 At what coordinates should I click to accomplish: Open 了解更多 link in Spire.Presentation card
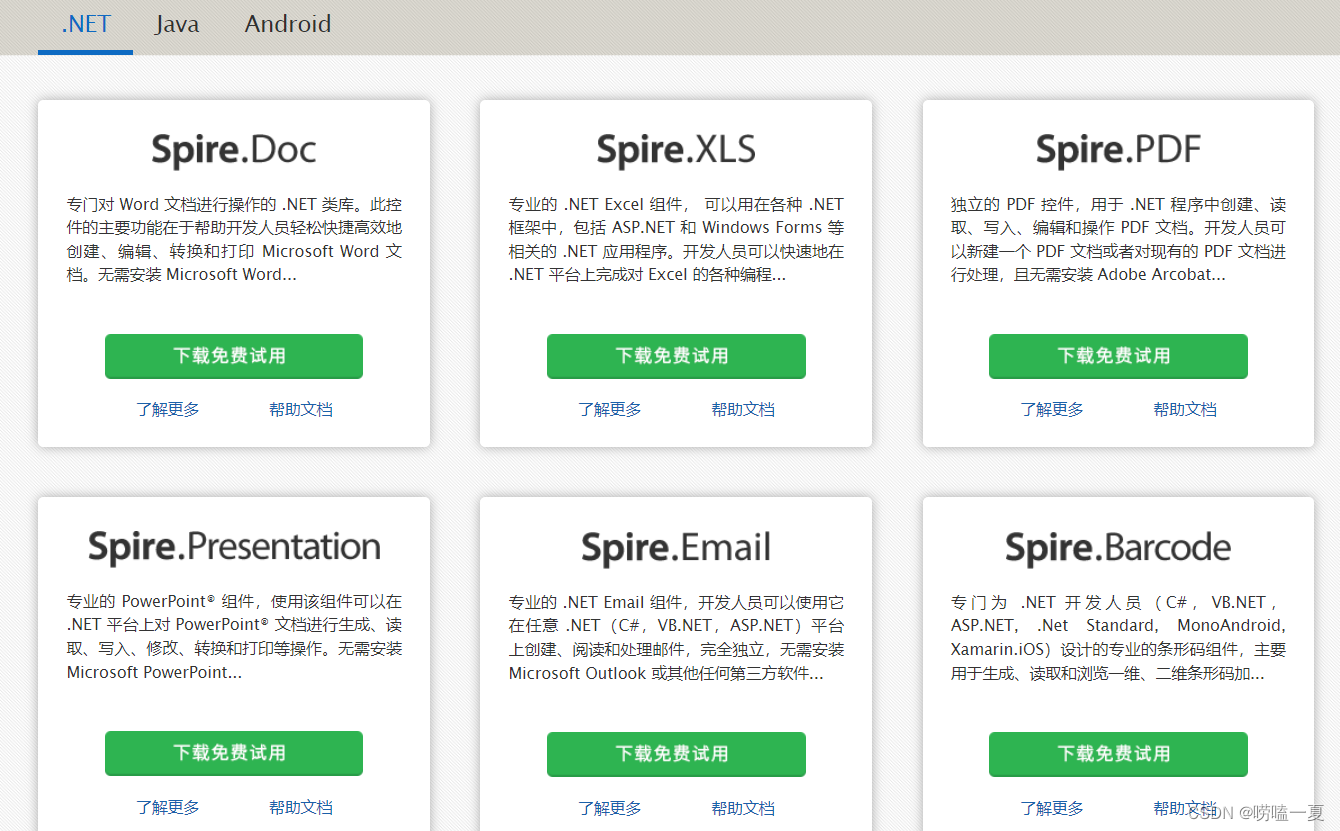[x=168, y=807]
